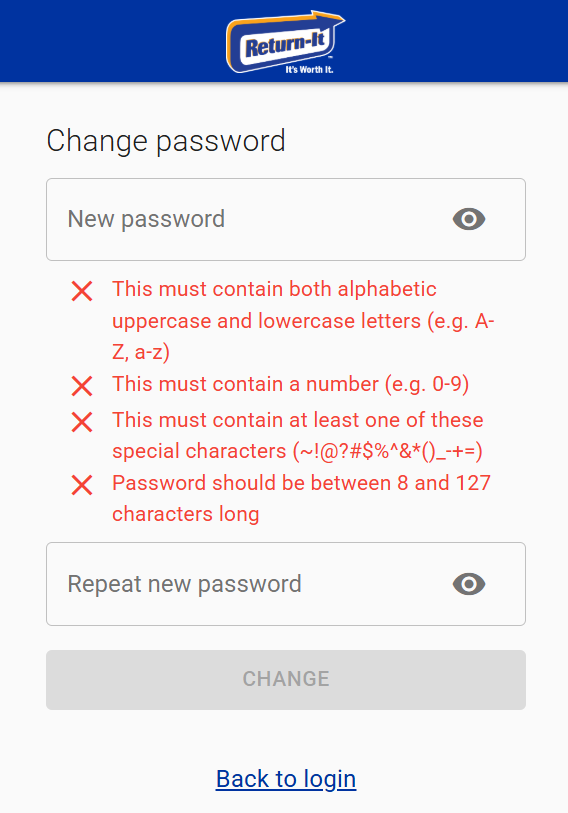
Task: Click the red X beside password length rule
Action: pos(82,485)
